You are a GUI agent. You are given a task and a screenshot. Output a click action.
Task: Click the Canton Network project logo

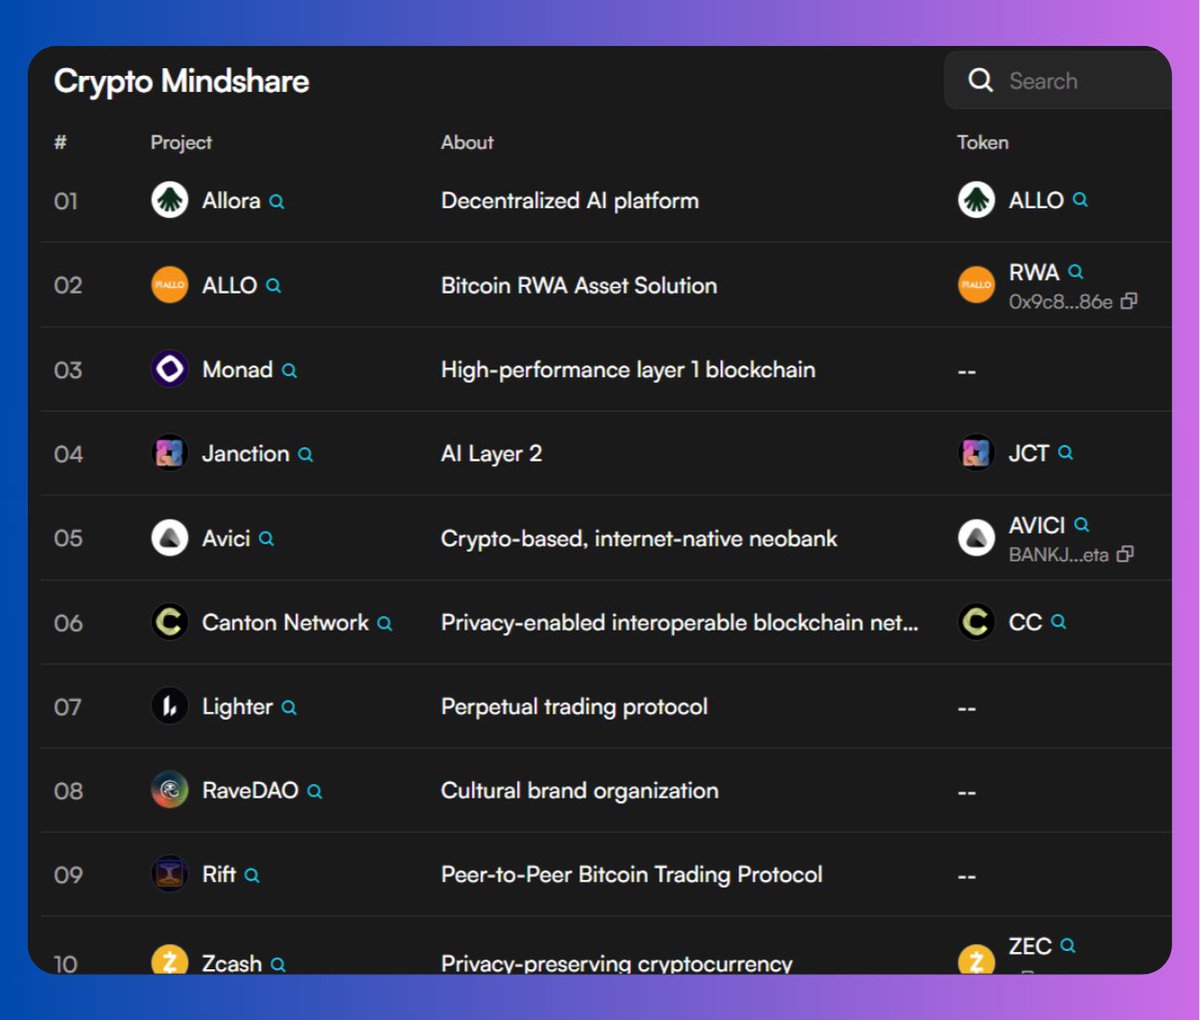click(x=170, y=622)
